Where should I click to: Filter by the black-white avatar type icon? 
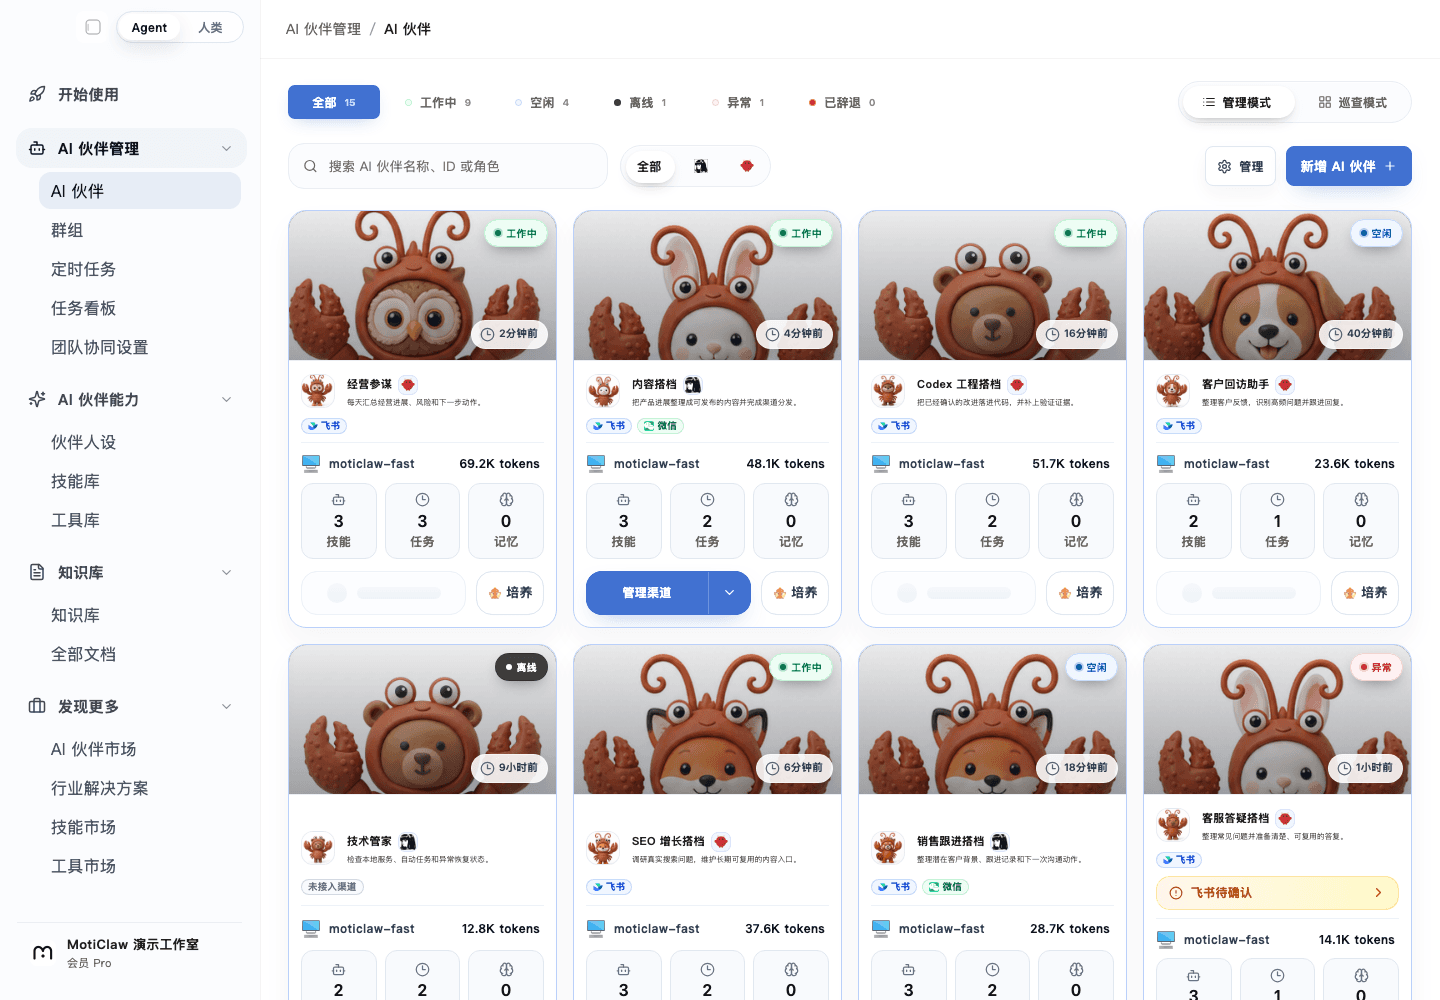(701, 166)
